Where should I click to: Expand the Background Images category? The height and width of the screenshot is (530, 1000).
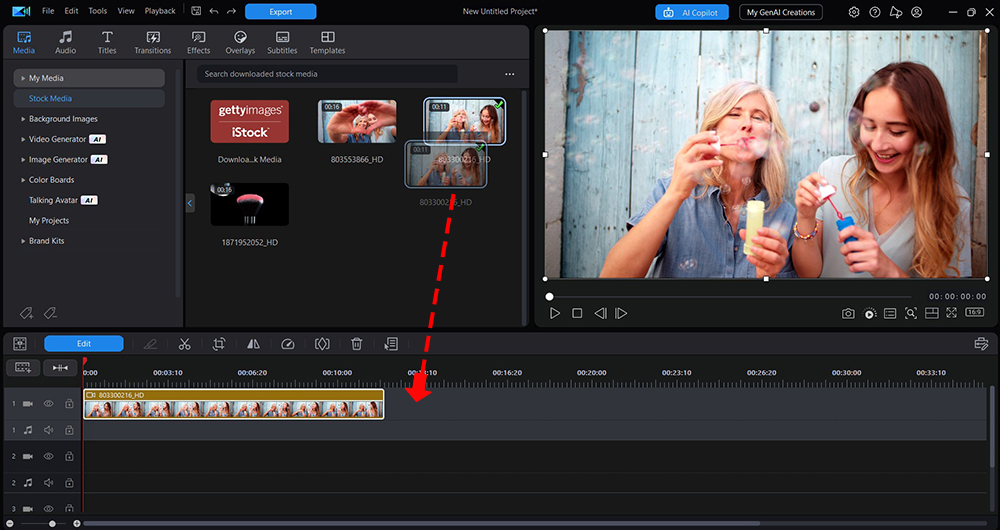click(x=23, y=119)
